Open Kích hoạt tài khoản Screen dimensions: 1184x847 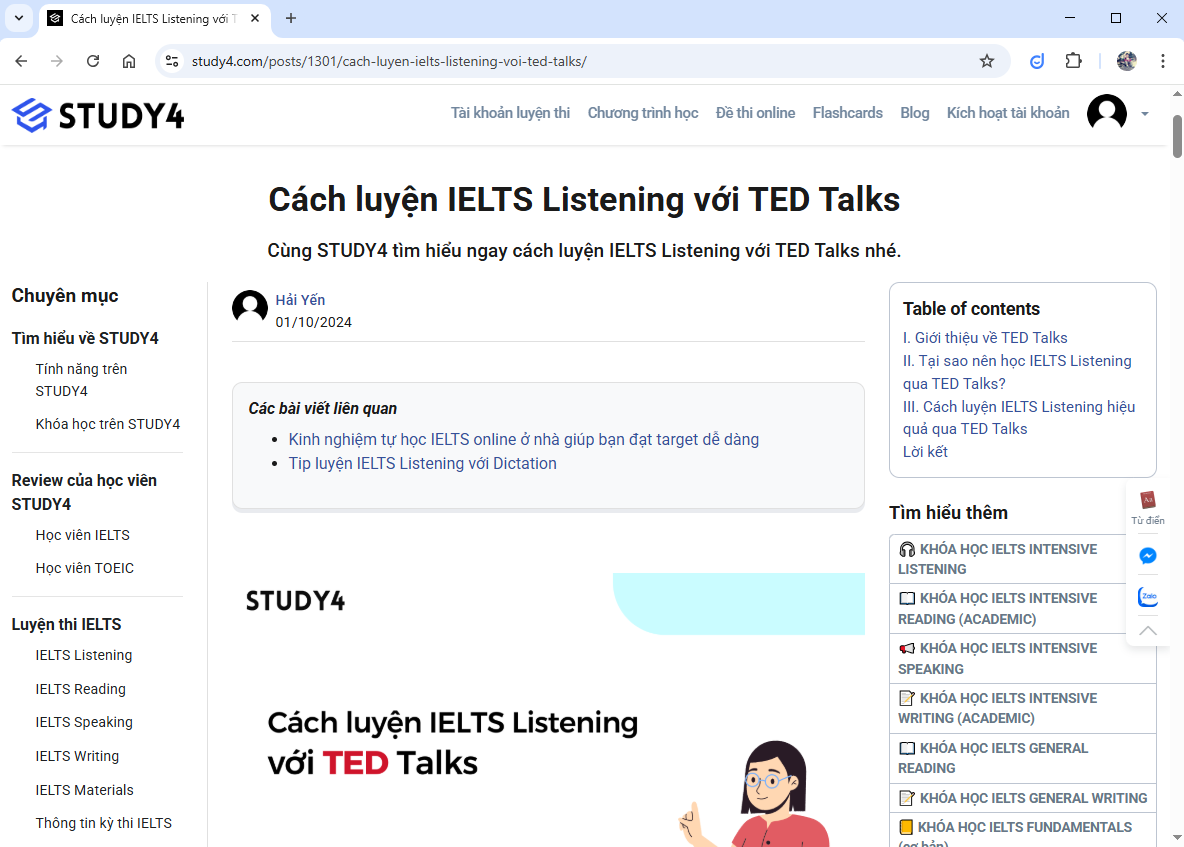[1008, 113]
